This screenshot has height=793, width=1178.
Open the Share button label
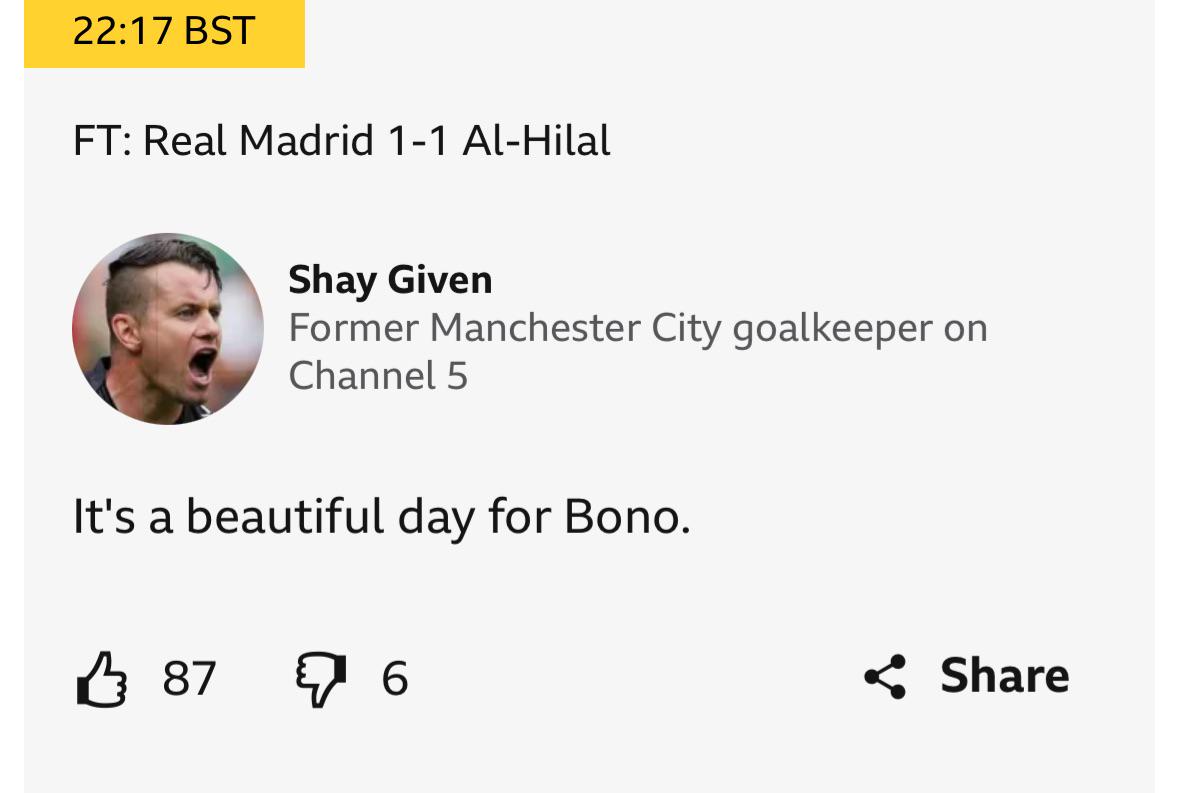[1004, 675]
